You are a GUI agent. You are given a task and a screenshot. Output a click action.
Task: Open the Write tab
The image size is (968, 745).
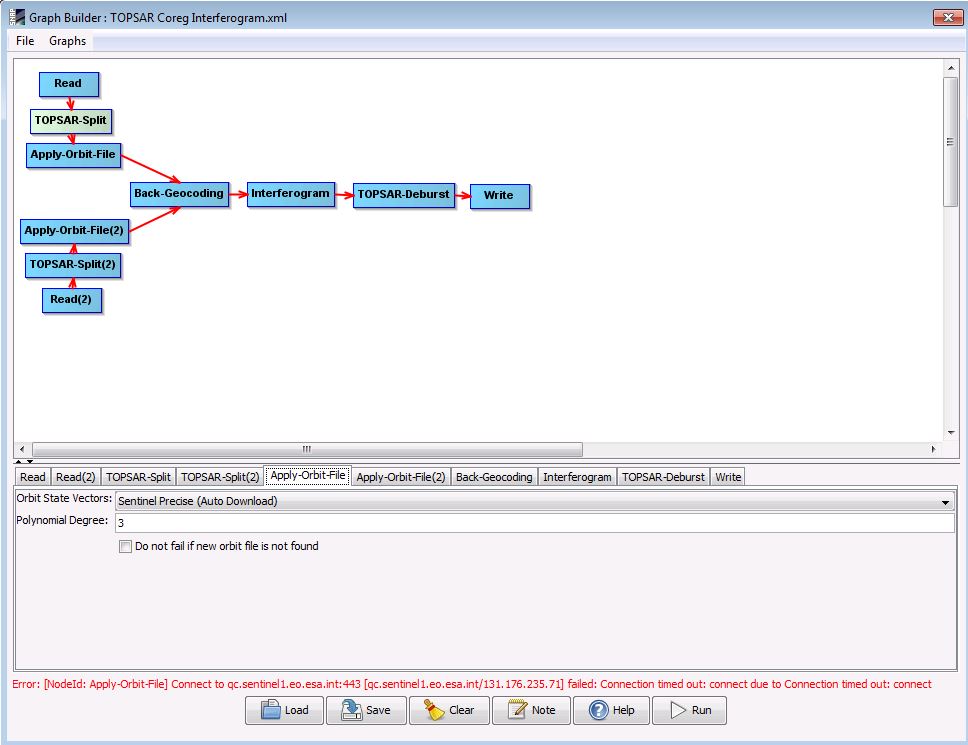[x=728, y=477]
